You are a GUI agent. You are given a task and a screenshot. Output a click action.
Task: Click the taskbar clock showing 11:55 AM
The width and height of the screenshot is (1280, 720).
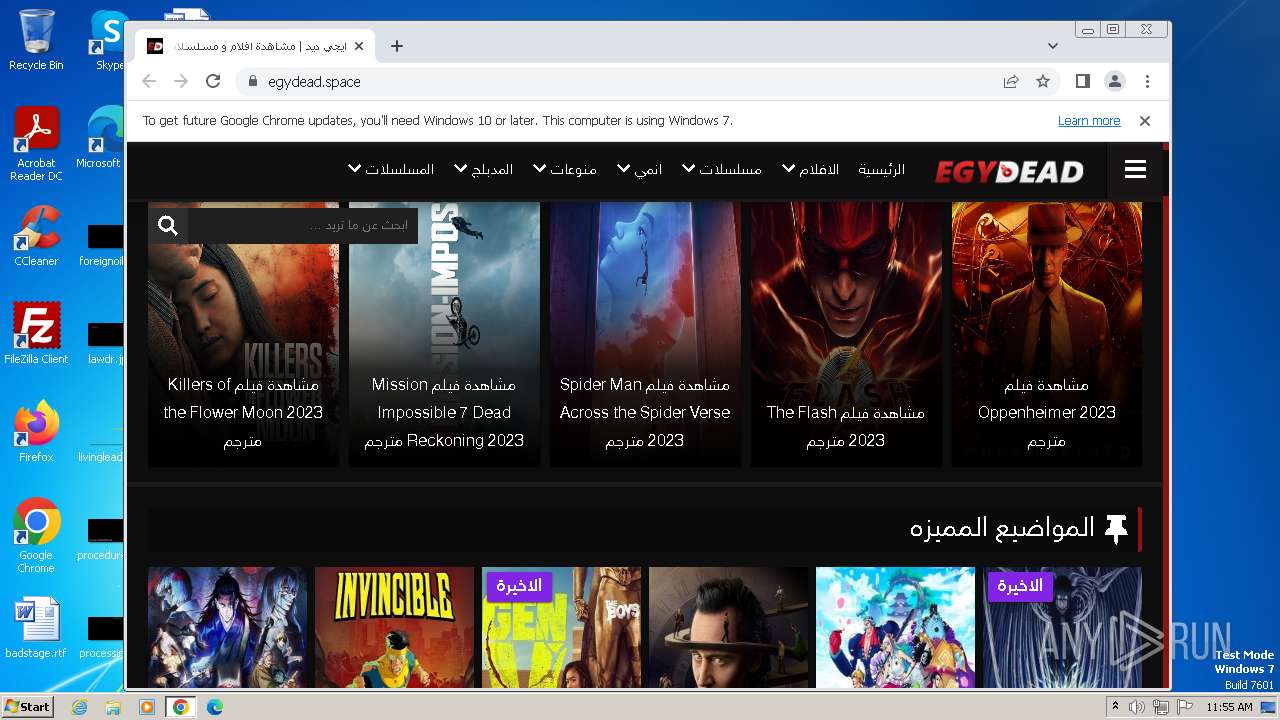(1229, 707)
